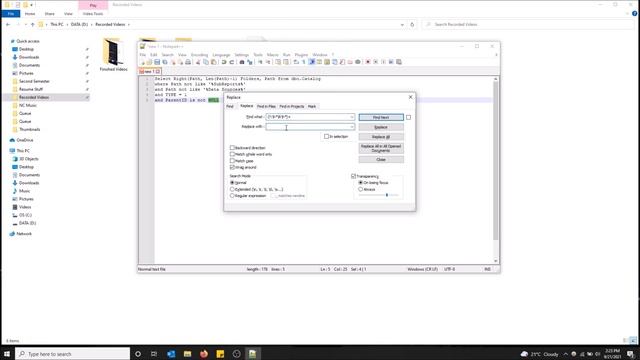
Task: Open the Notepad++ Plugins menu
Action: 301,55
